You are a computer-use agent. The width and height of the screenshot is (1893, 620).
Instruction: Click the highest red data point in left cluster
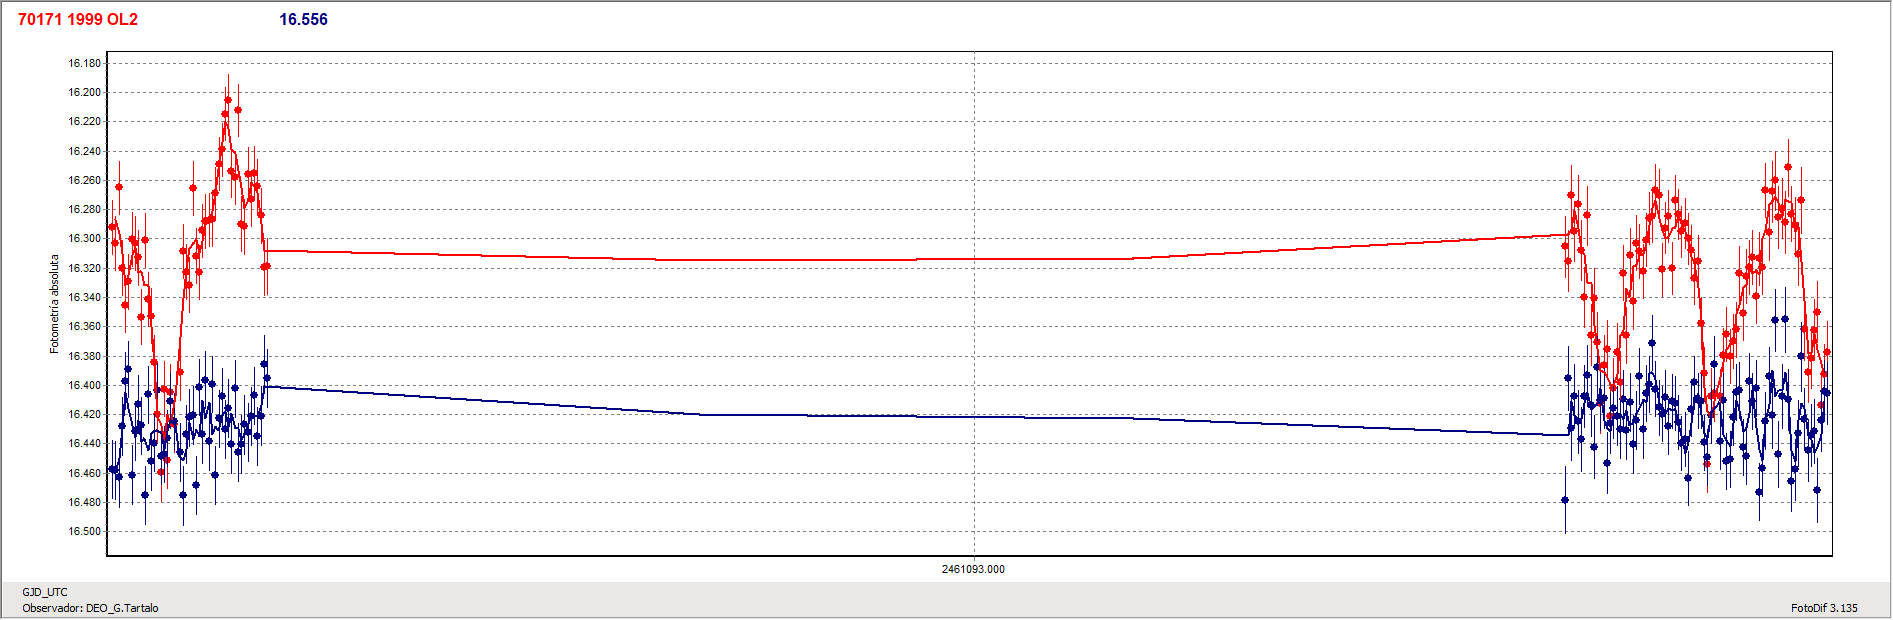click(x=228, y=100)
